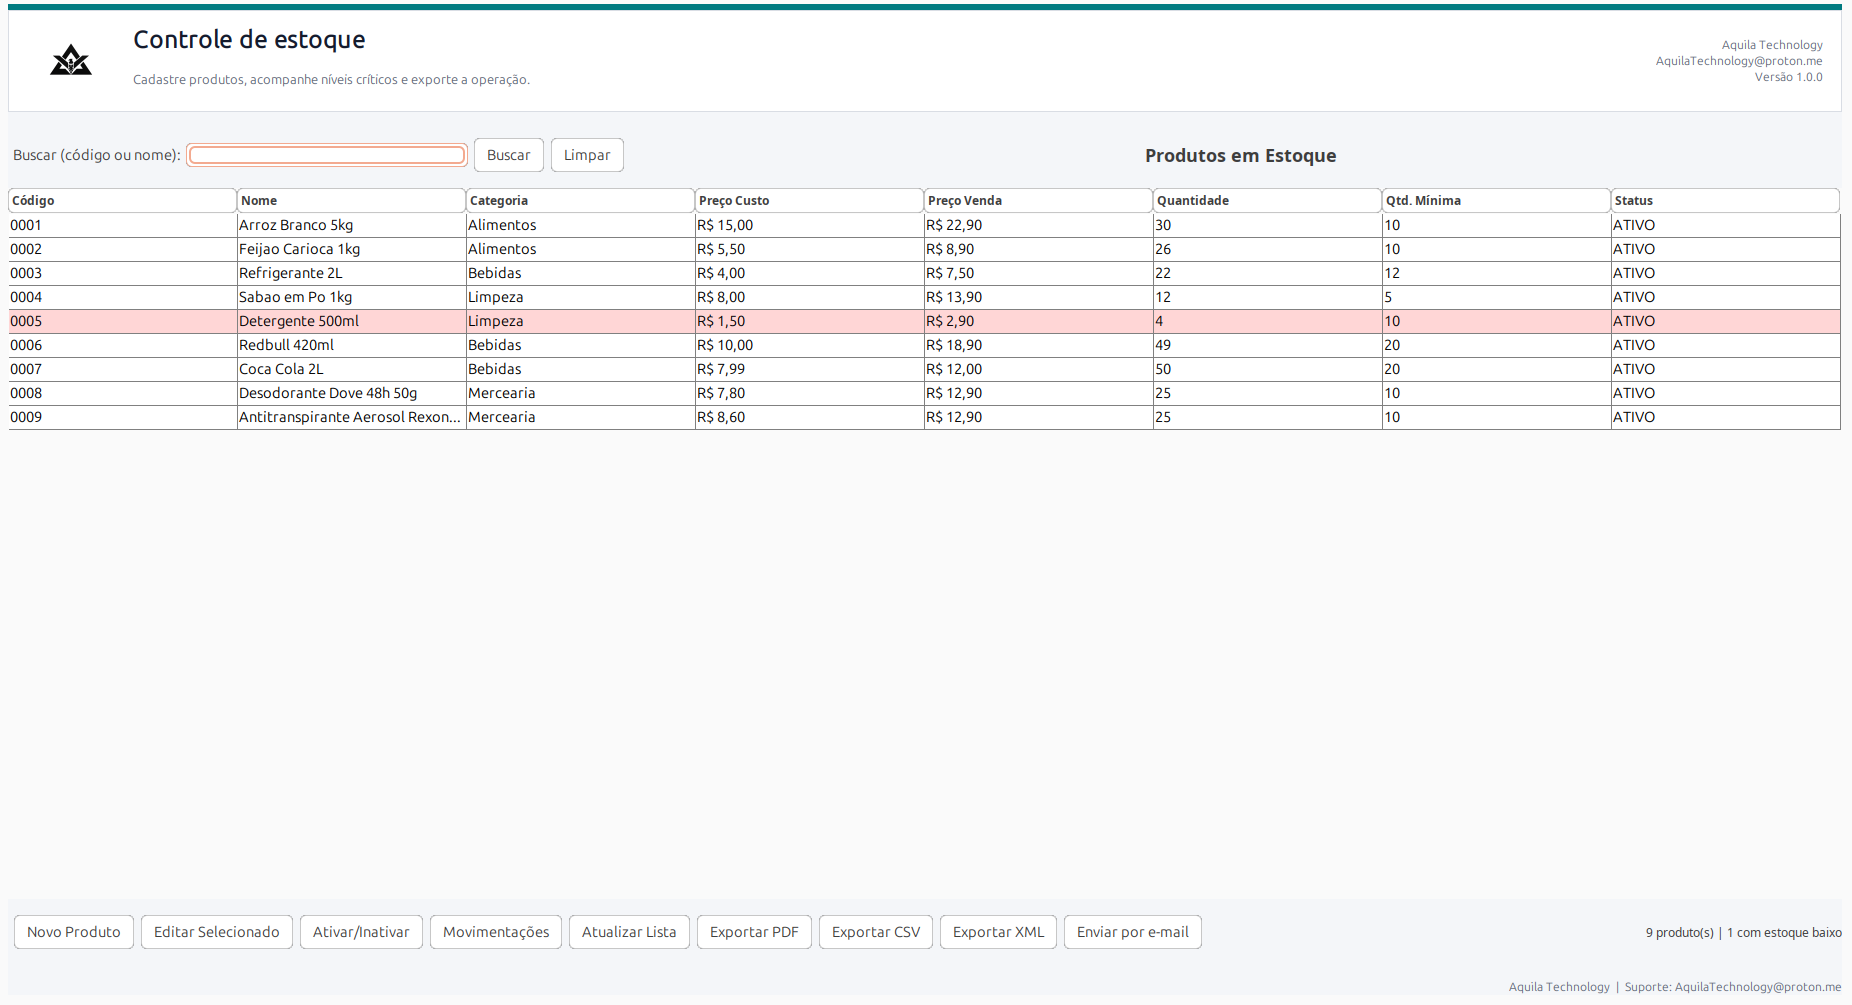This screenshot has width=1852, height=1005.
Task: Sort by the Código column header
Action: 123,201
